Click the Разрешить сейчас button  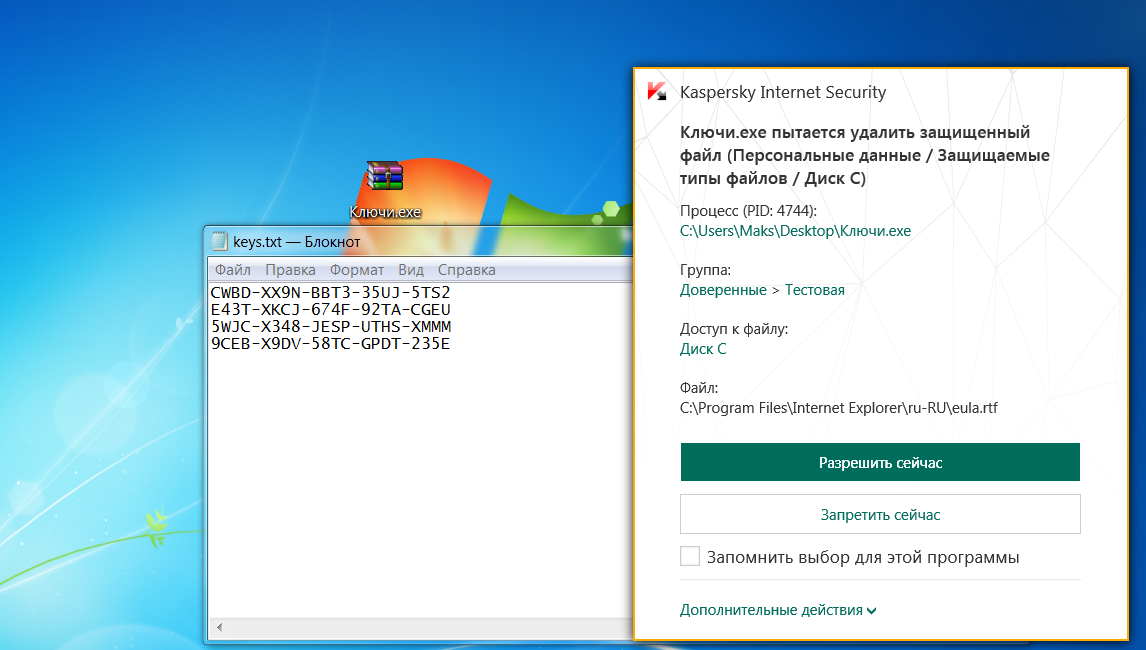pos(880,462)
